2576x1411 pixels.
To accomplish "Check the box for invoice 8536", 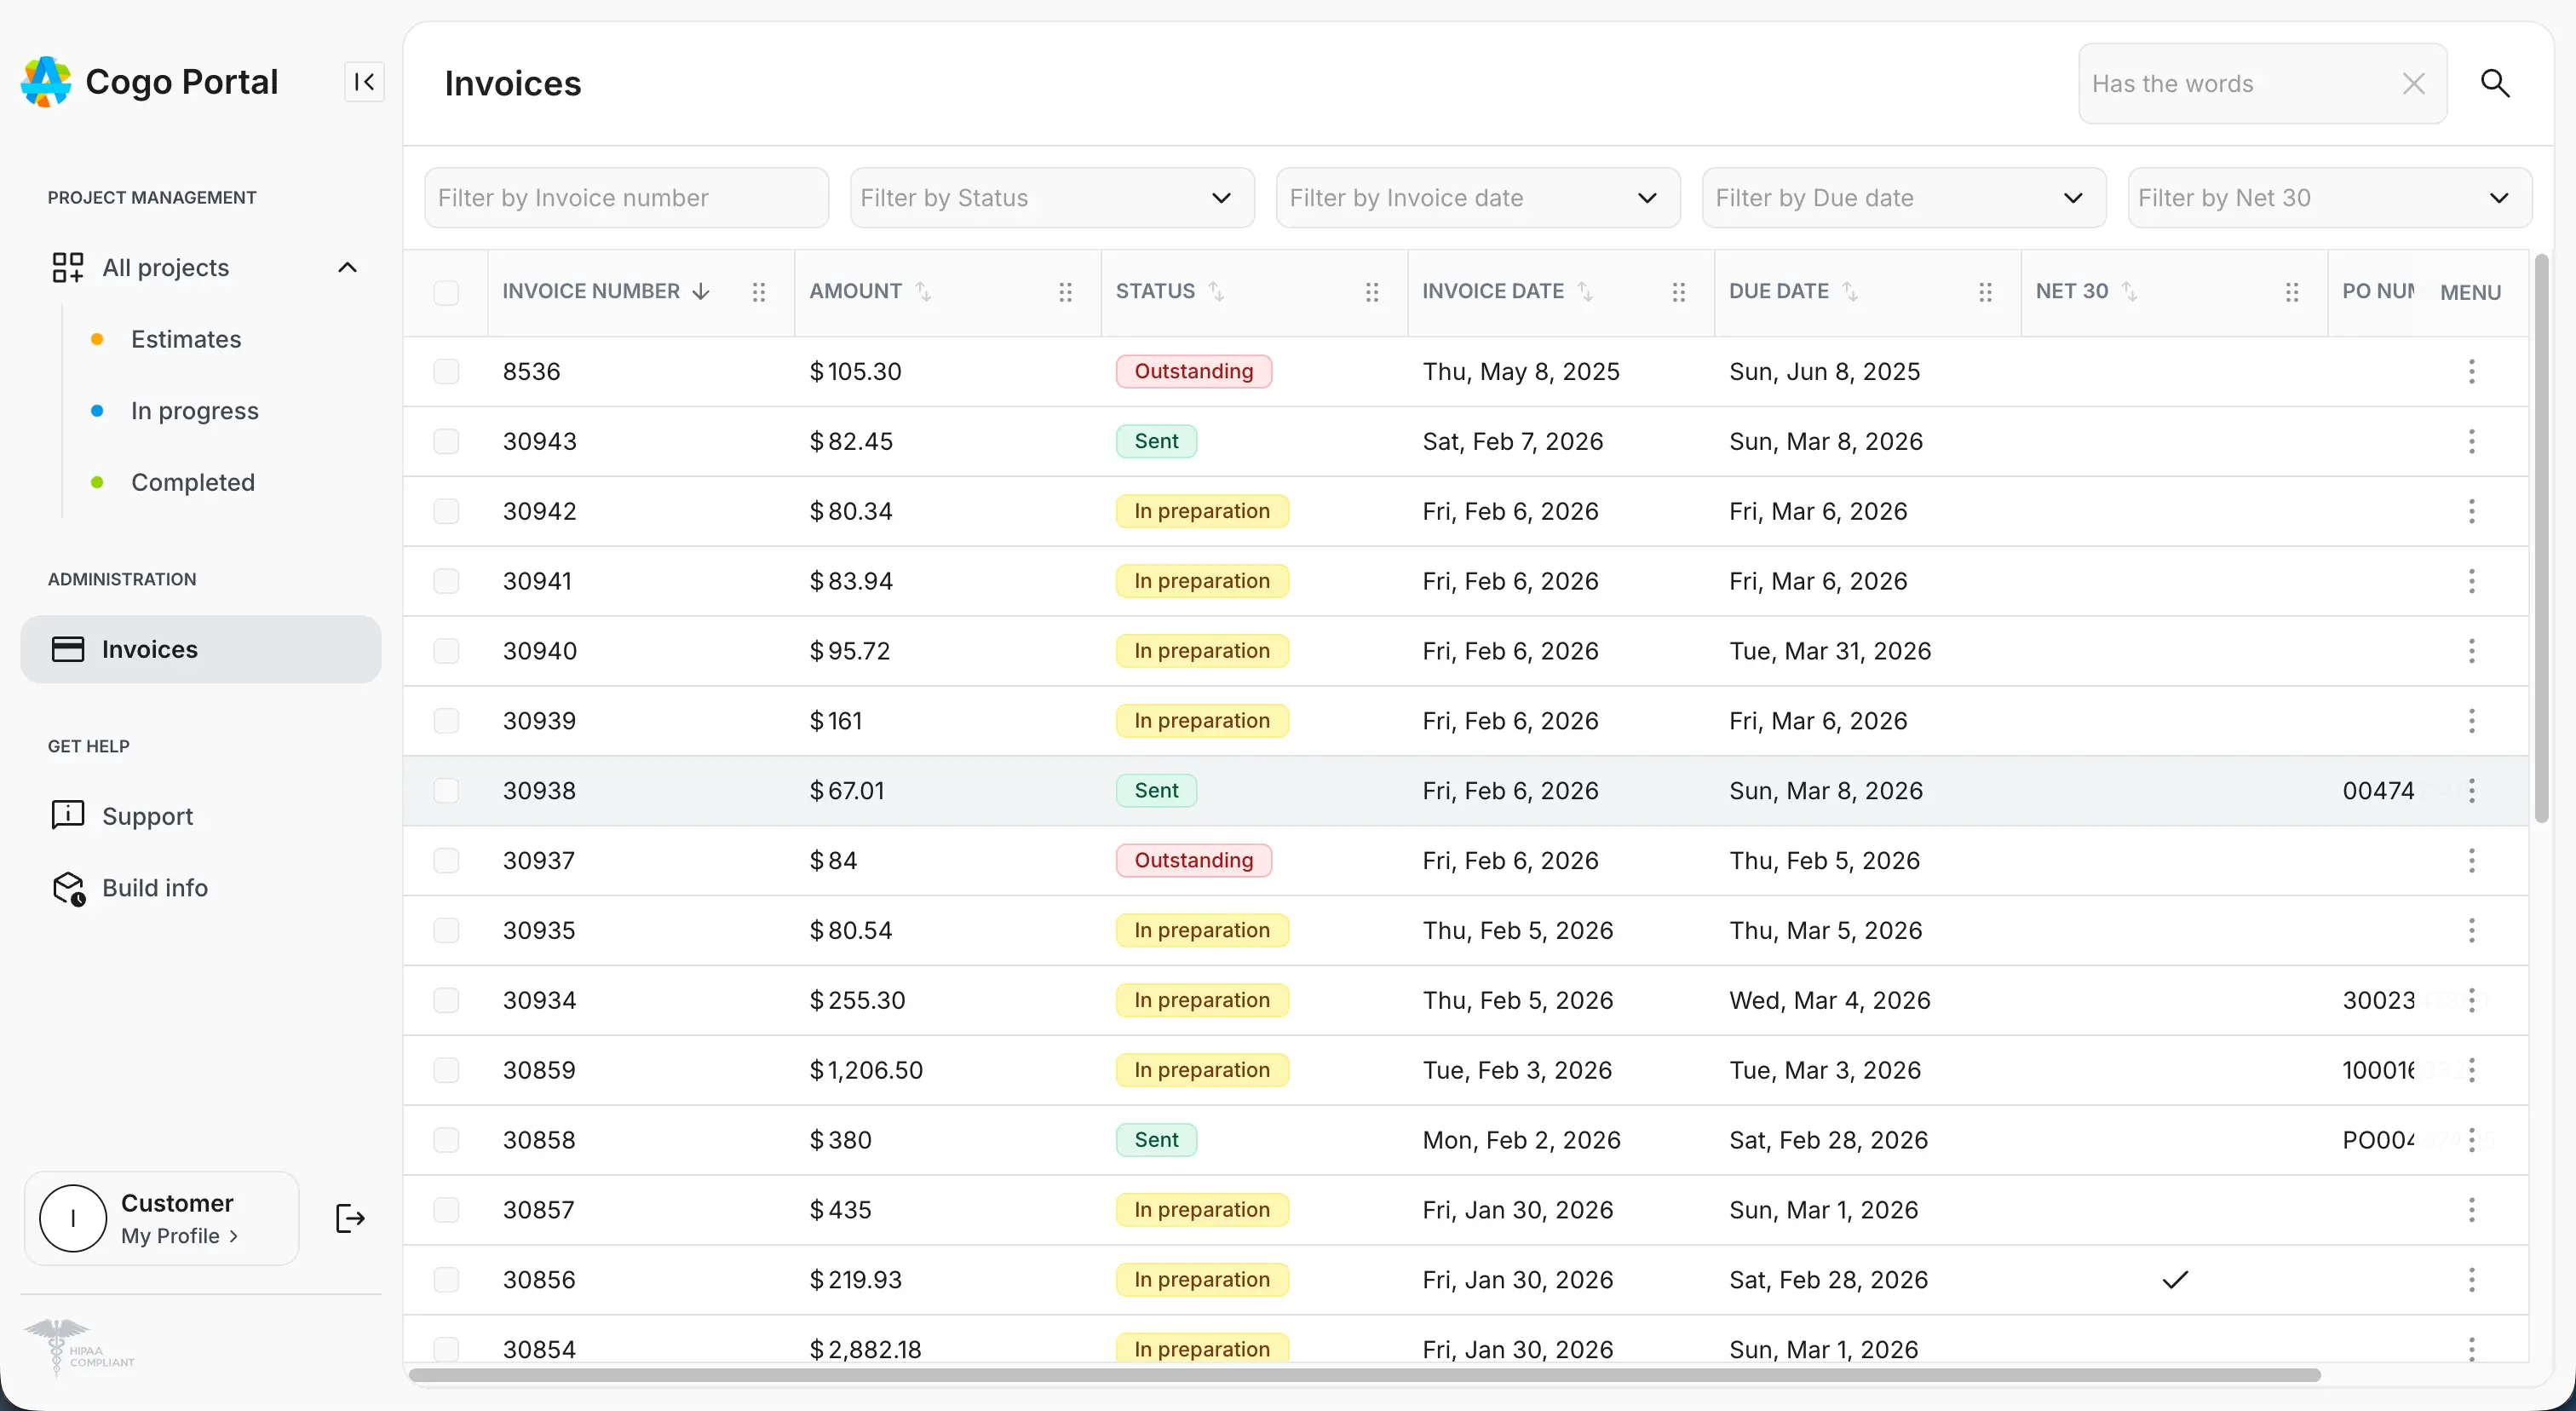I will coord(446,371).
